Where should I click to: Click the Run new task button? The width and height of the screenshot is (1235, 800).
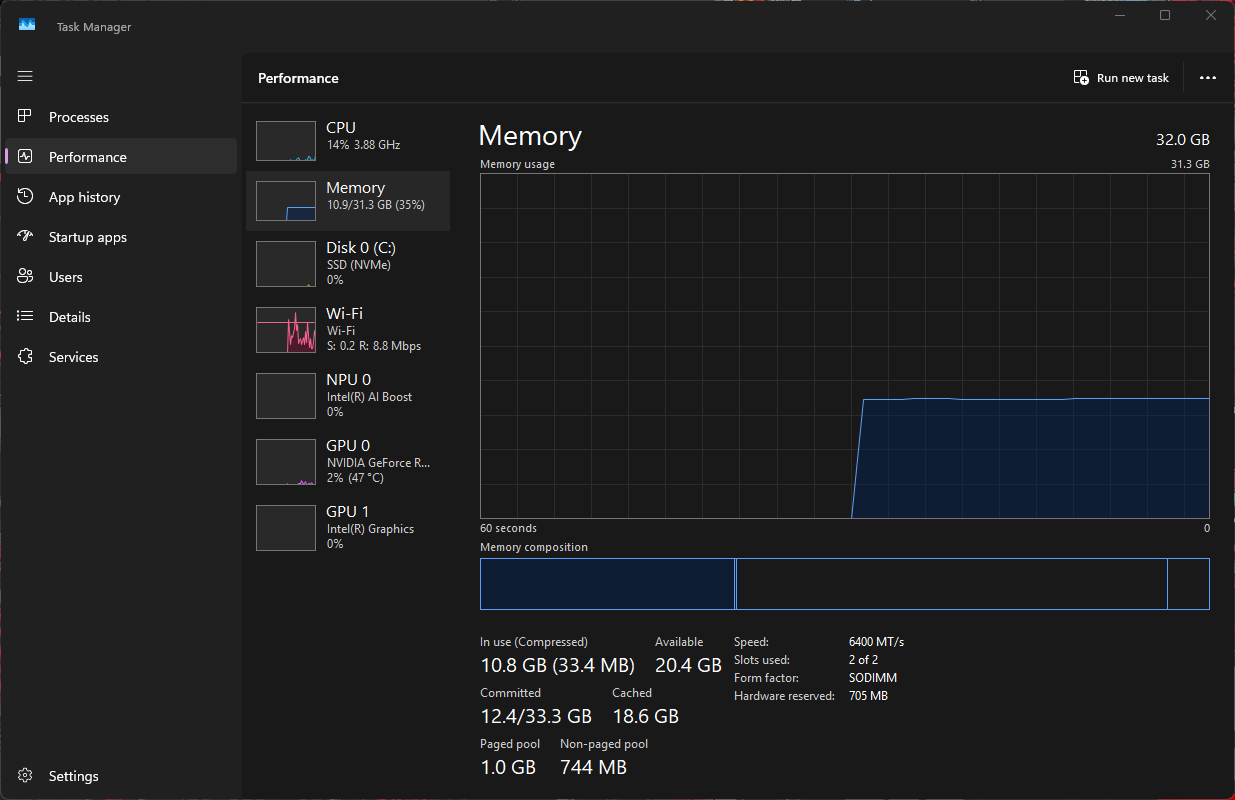tap(1121, 78)
